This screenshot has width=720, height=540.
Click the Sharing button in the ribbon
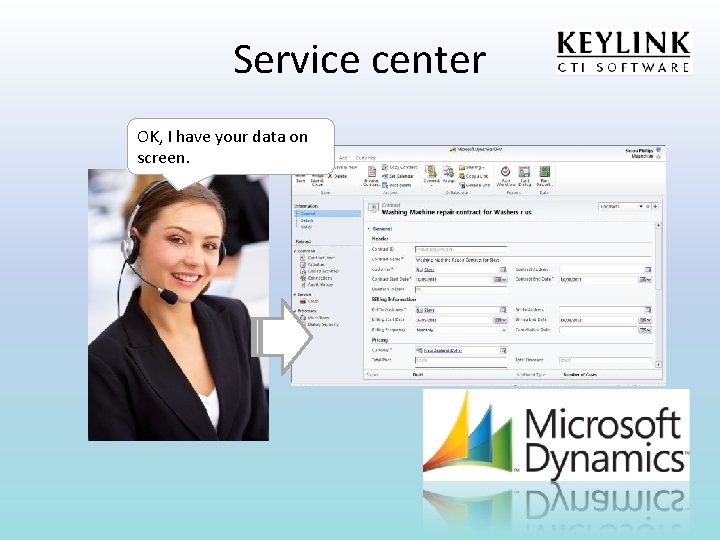pyautogui.click(x=472, y=168)
